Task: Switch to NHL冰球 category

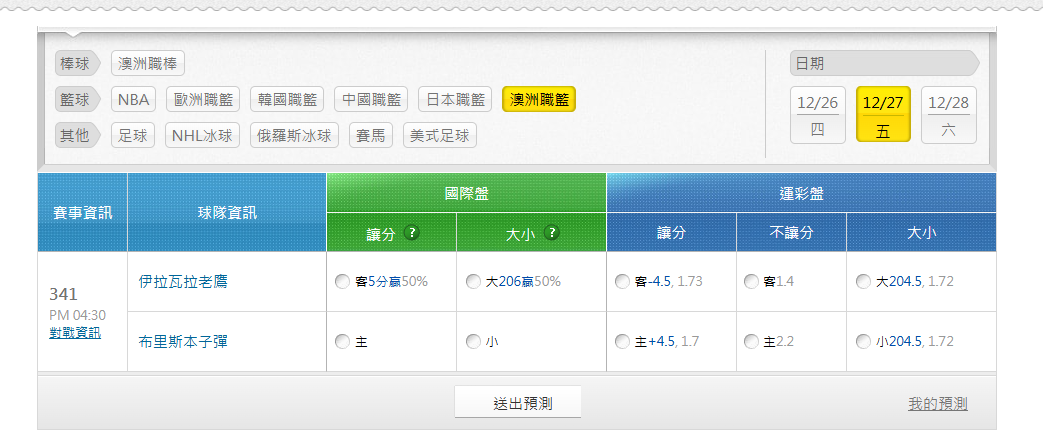Action: [x=203, y=136]
